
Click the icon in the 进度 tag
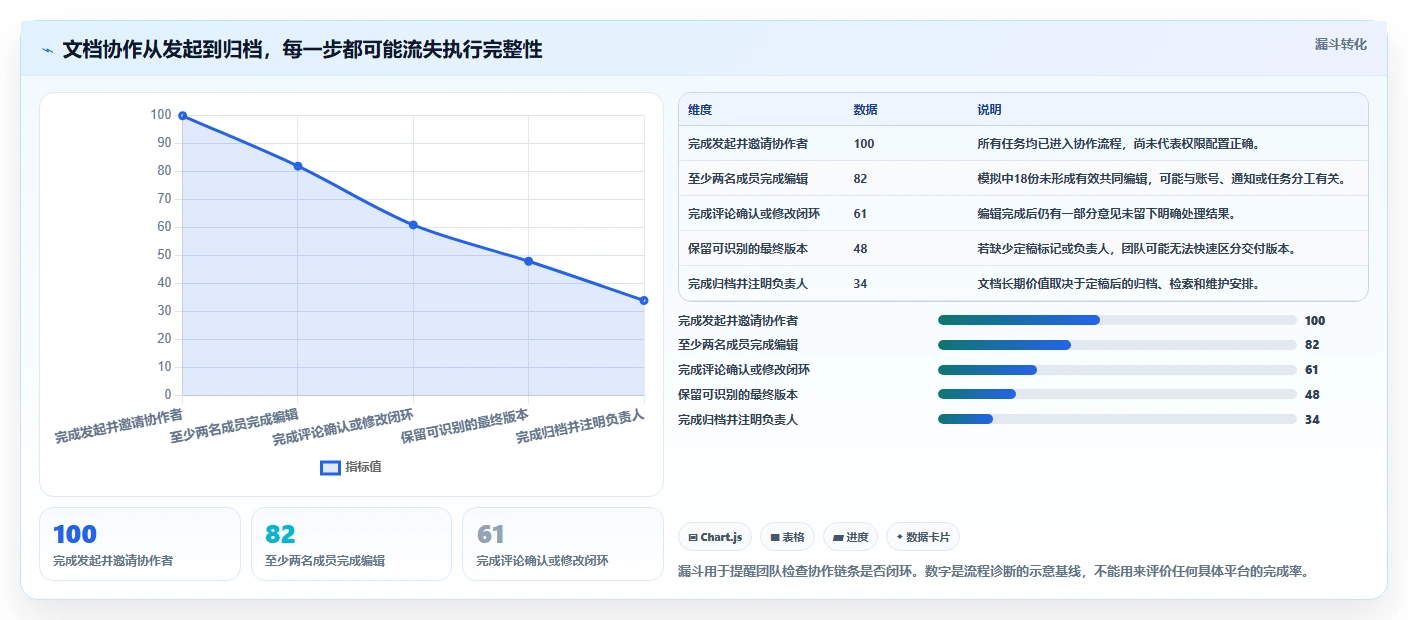(838, 538)
